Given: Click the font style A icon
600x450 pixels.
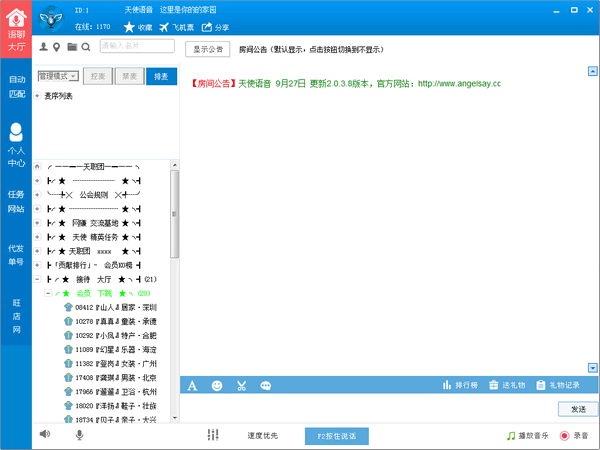Looking at the screenshot, I should (x=192, y=385).
